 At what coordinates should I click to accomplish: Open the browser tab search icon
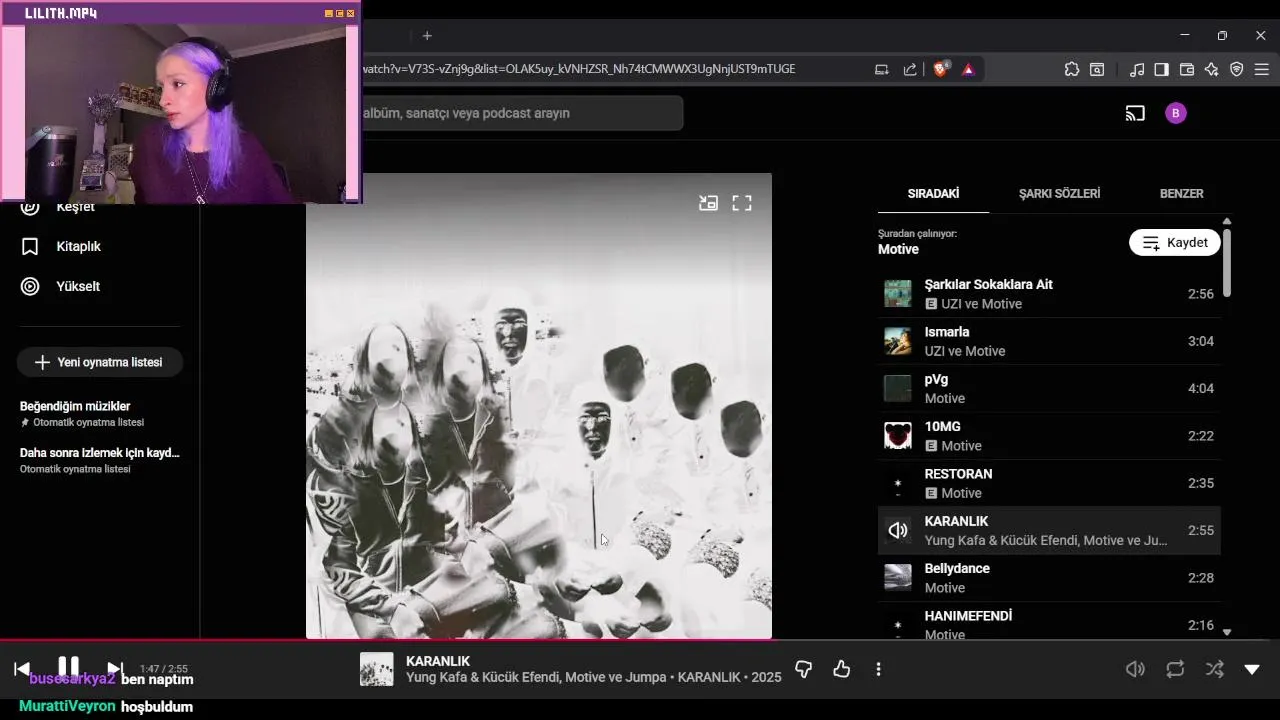(x=1097, y=69)
